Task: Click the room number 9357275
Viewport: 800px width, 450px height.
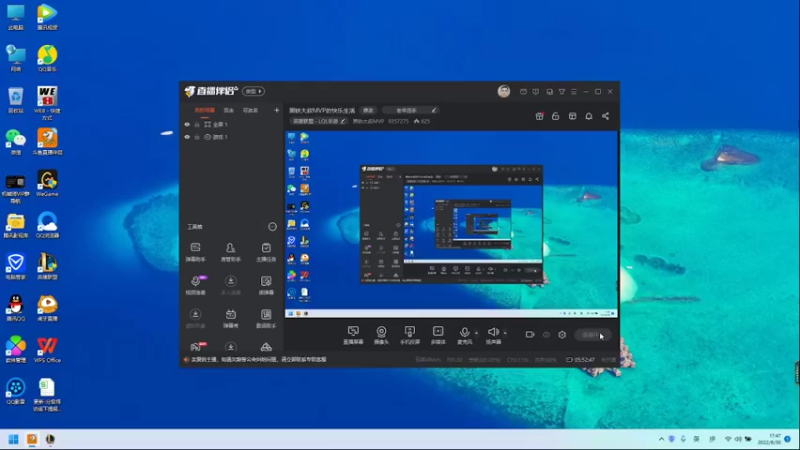Action: click(398, 121)
